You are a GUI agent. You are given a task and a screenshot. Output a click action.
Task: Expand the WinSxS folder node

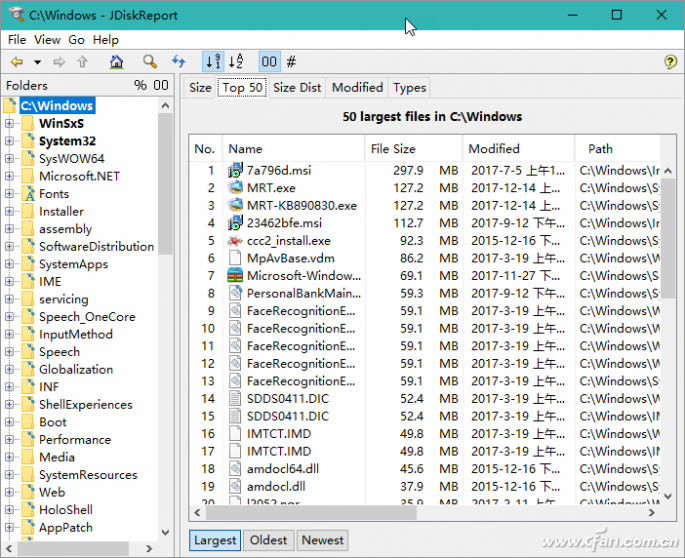(x=9, y=124)
